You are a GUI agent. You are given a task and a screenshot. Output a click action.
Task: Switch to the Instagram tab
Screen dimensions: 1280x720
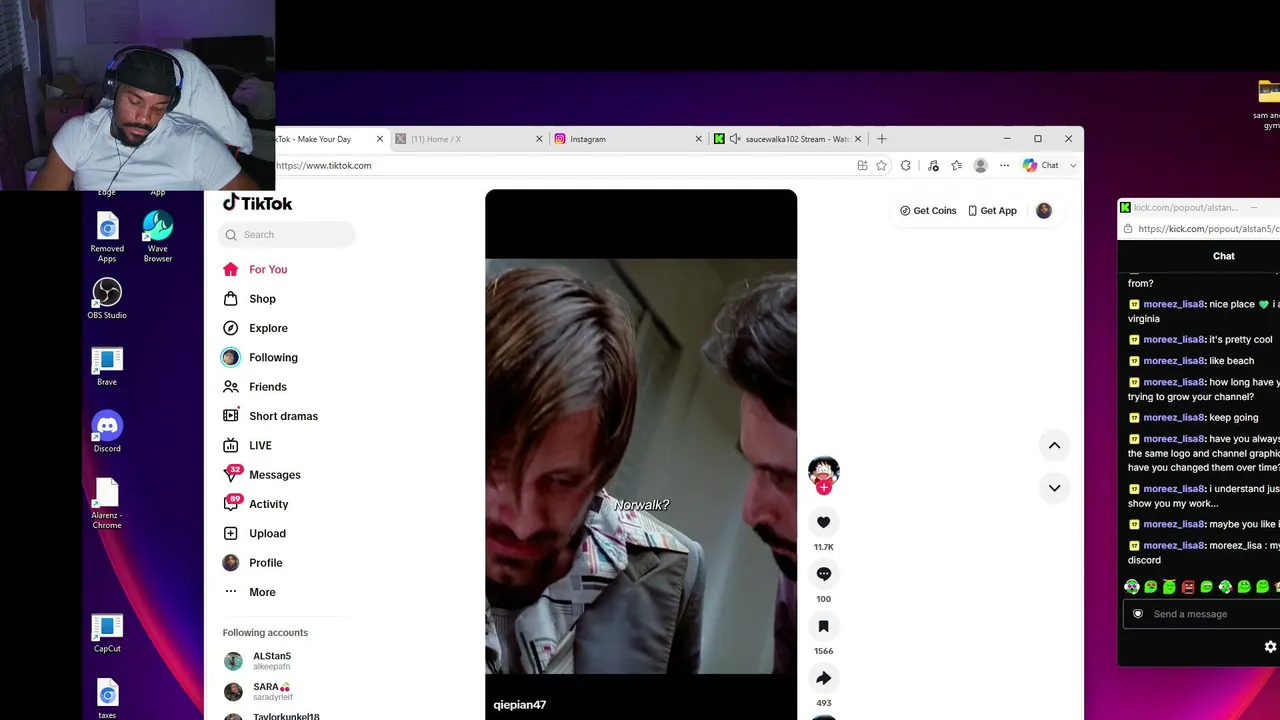click(x=627, y=139)
